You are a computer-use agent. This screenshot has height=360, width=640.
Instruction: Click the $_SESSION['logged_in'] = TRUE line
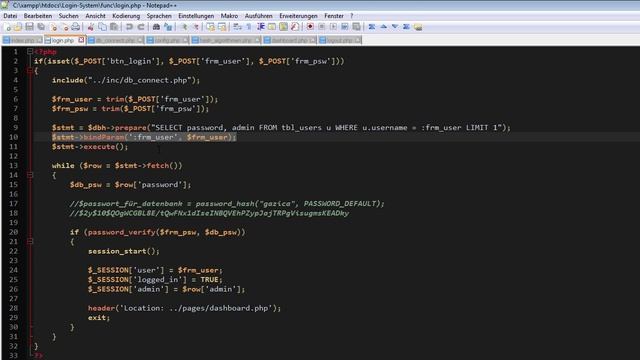pyautogui.click(x=155, y=280)
